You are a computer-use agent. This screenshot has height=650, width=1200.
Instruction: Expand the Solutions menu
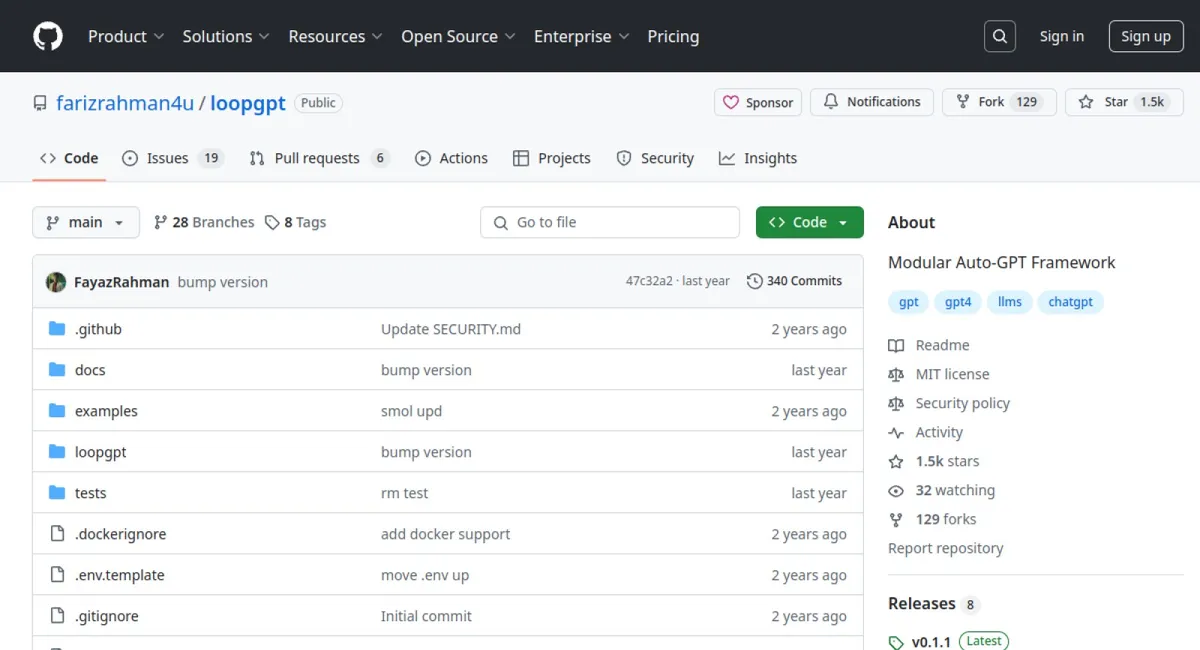pos(226,36)
